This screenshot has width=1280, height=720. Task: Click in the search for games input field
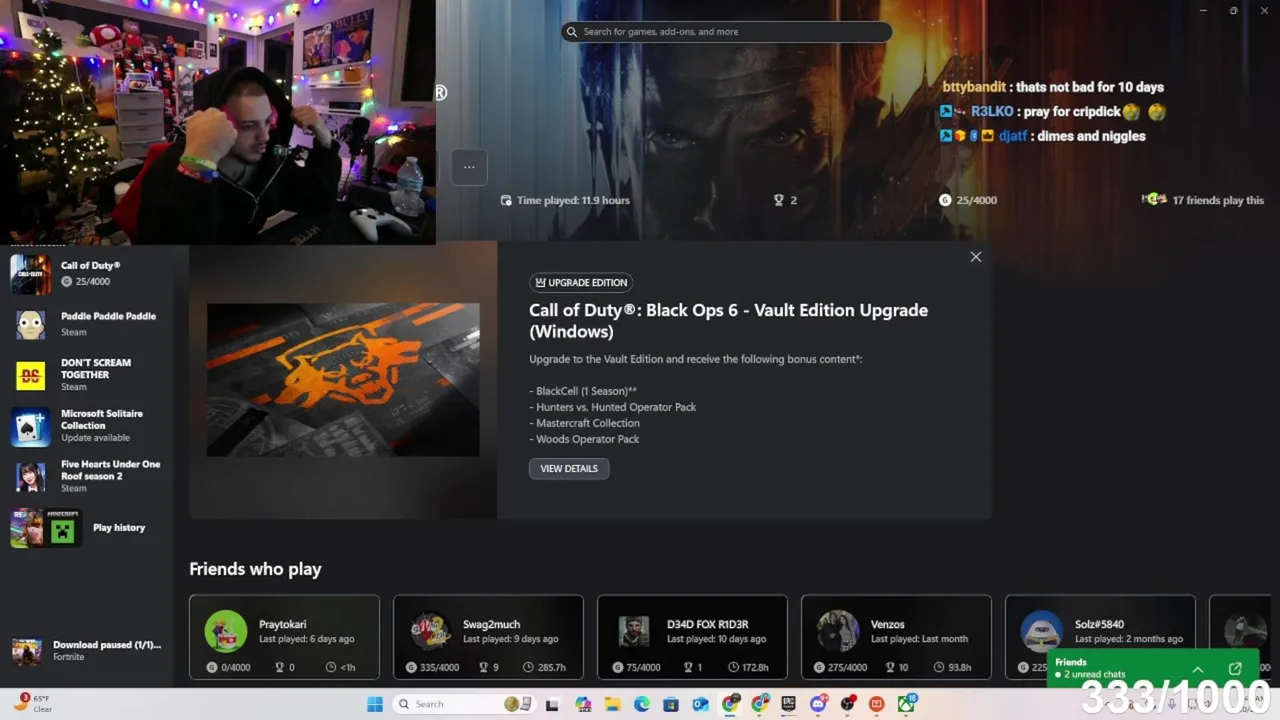pos(726,32)
